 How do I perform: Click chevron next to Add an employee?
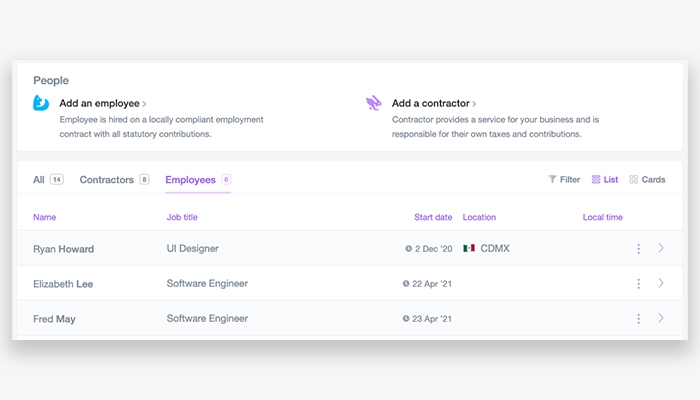coord(144,104)
